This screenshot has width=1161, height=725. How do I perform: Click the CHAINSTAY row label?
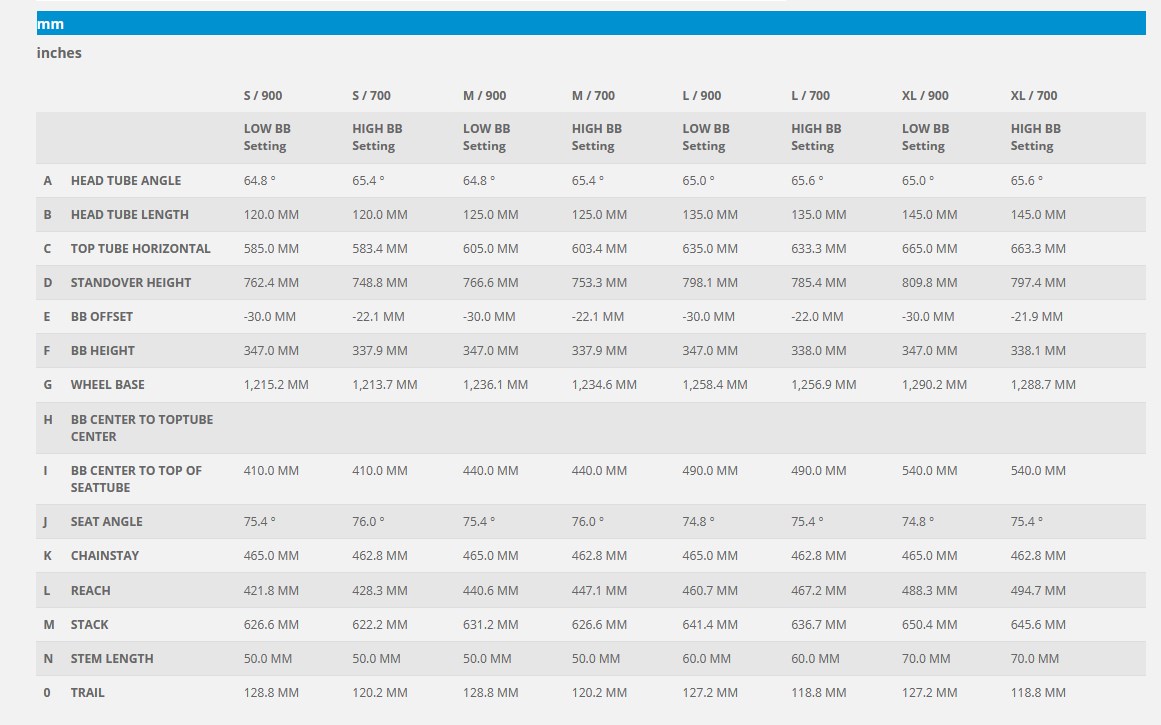pyautogui.click(x=105, y=556)
